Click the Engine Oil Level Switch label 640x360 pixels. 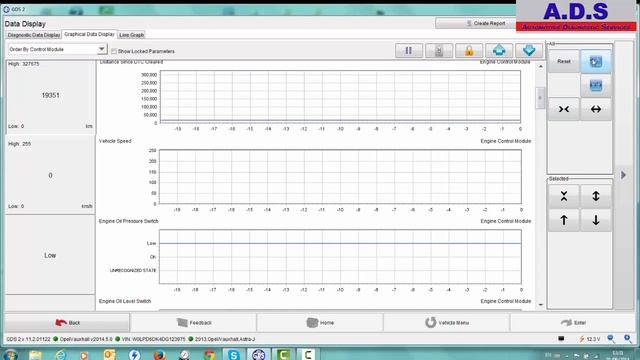pos(125,301)
